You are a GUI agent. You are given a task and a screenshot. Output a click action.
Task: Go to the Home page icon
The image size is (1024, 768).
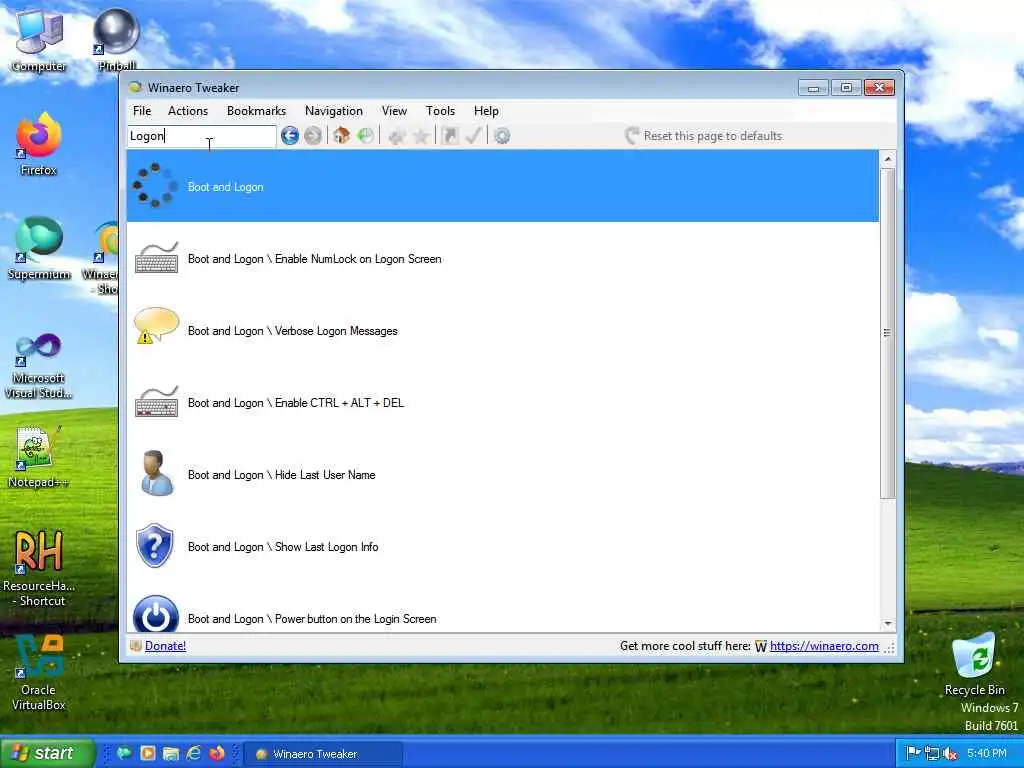[342, 136]
